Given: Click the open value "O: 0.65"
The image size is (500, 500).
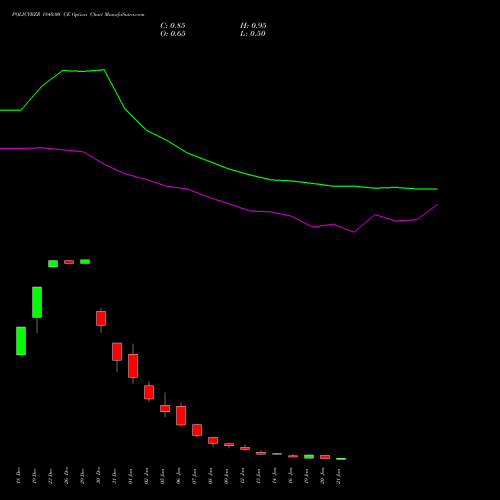Looking at the screenshot, I should [173, 34].
